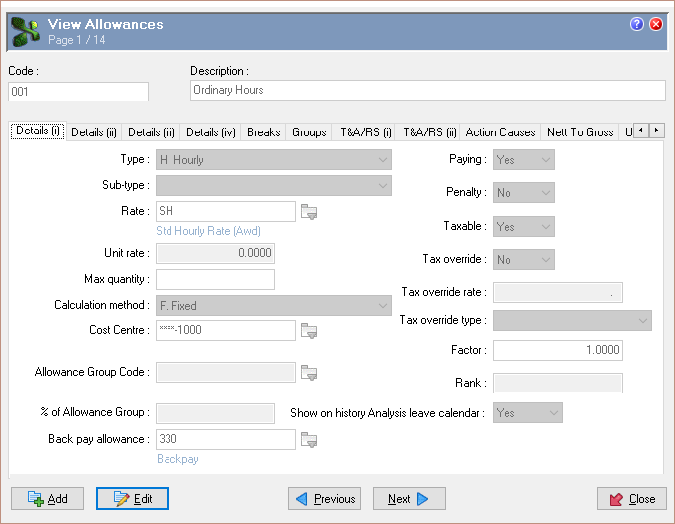675x524 pixels.
Task: Open the Allowance Group Code lookup icon
Action: 309,372
